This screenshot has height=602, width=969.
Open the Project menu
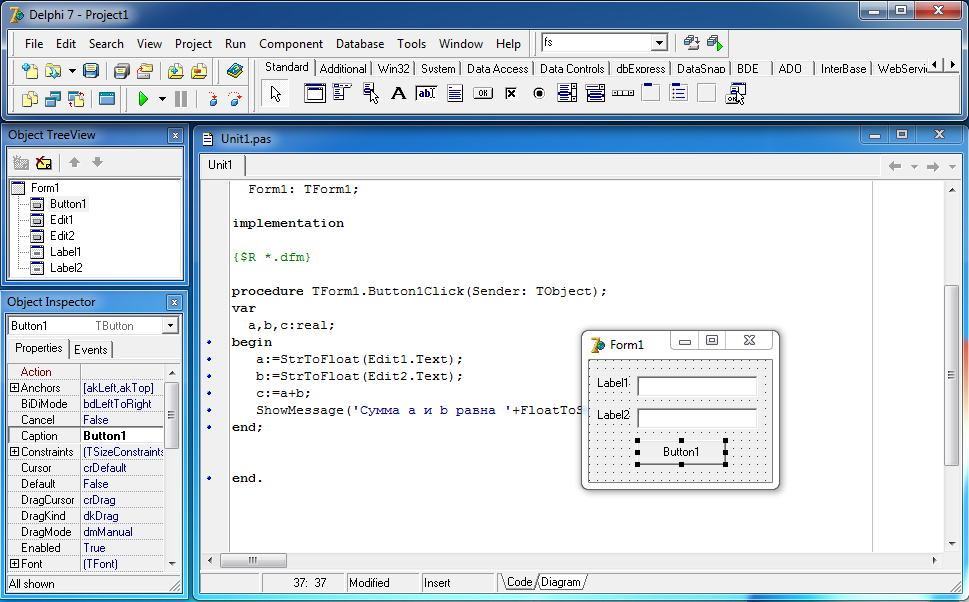point(193,44)
